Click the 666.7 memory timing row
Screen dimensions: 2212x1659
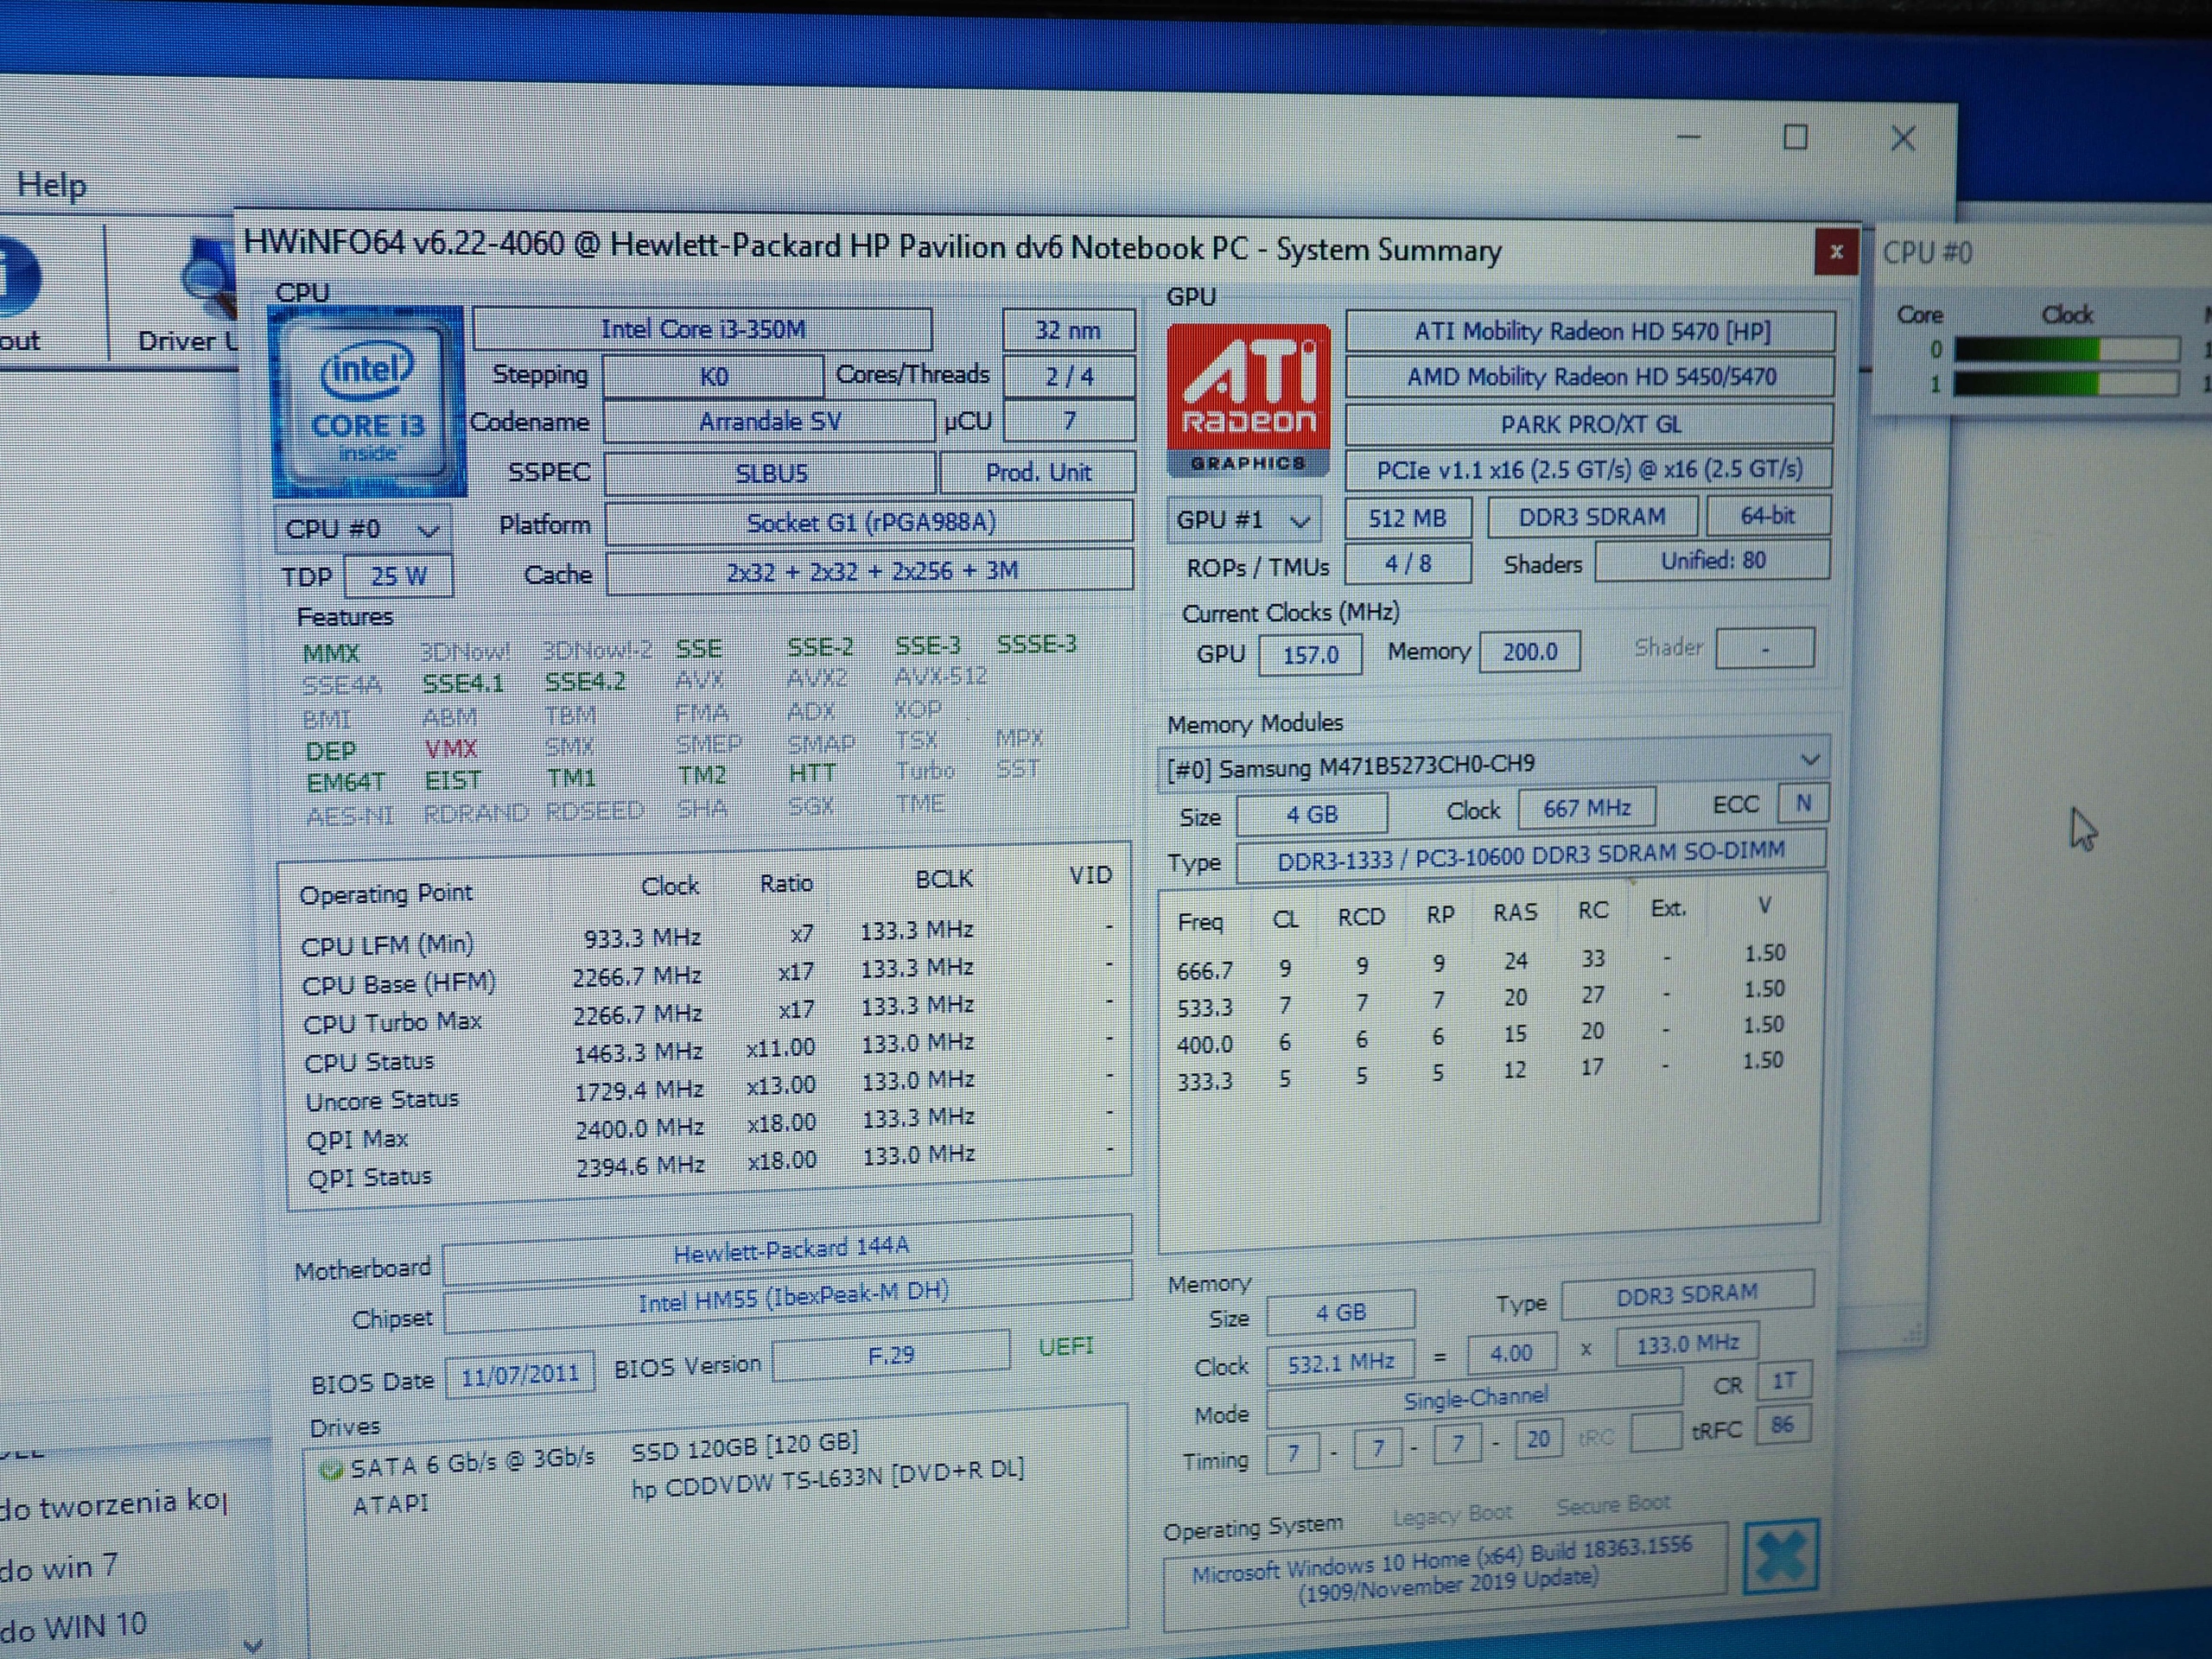[x=1480, y=962]
